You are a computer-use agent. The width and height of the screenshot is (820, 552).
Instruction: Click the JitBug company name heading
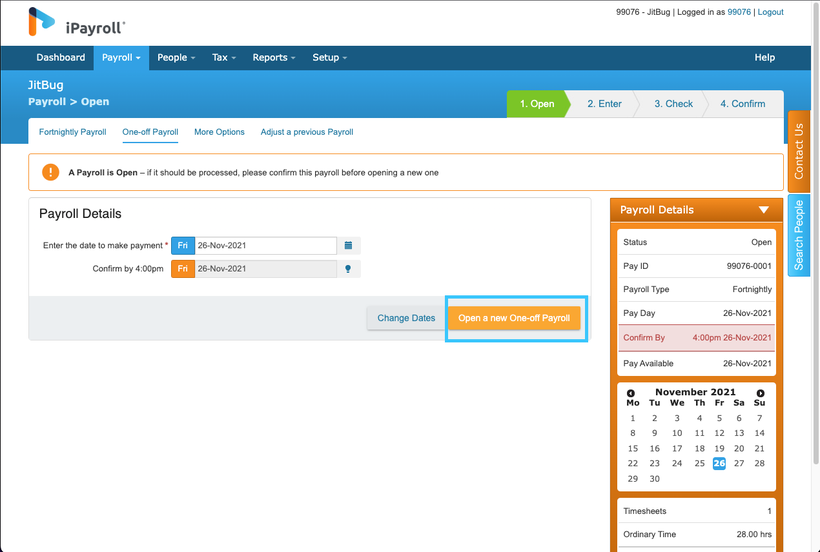[45, 85]
